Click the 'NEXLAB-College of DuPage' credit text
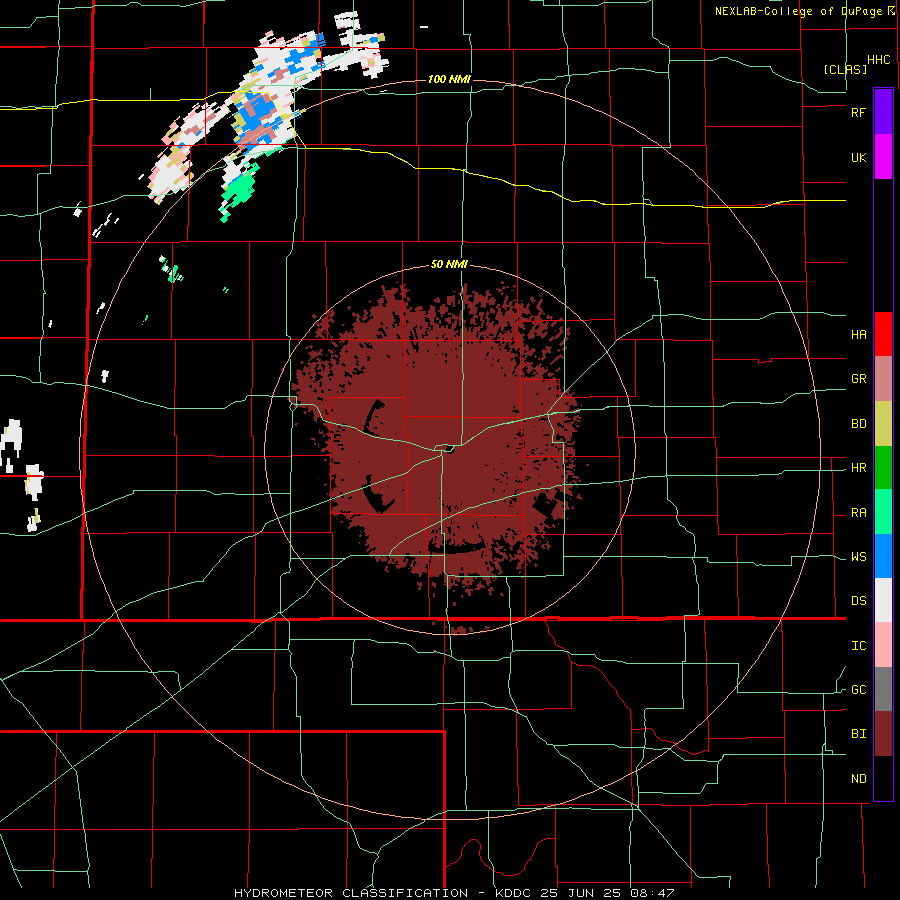Image resolution: width=900 pixels, height=900 pixels. click(798, 11)
